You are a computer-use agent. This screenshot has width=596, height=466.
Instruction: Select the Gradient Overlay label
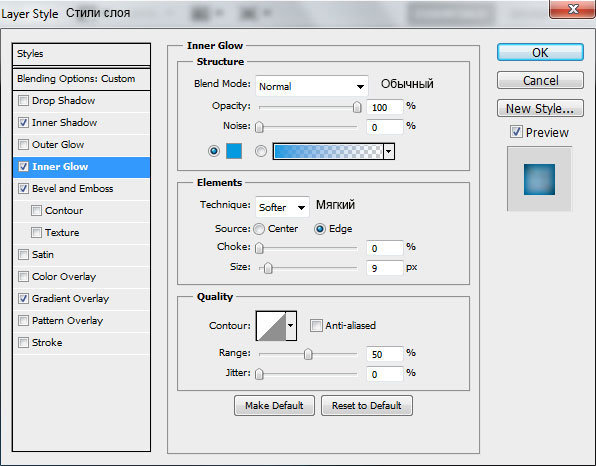[70, 299]
